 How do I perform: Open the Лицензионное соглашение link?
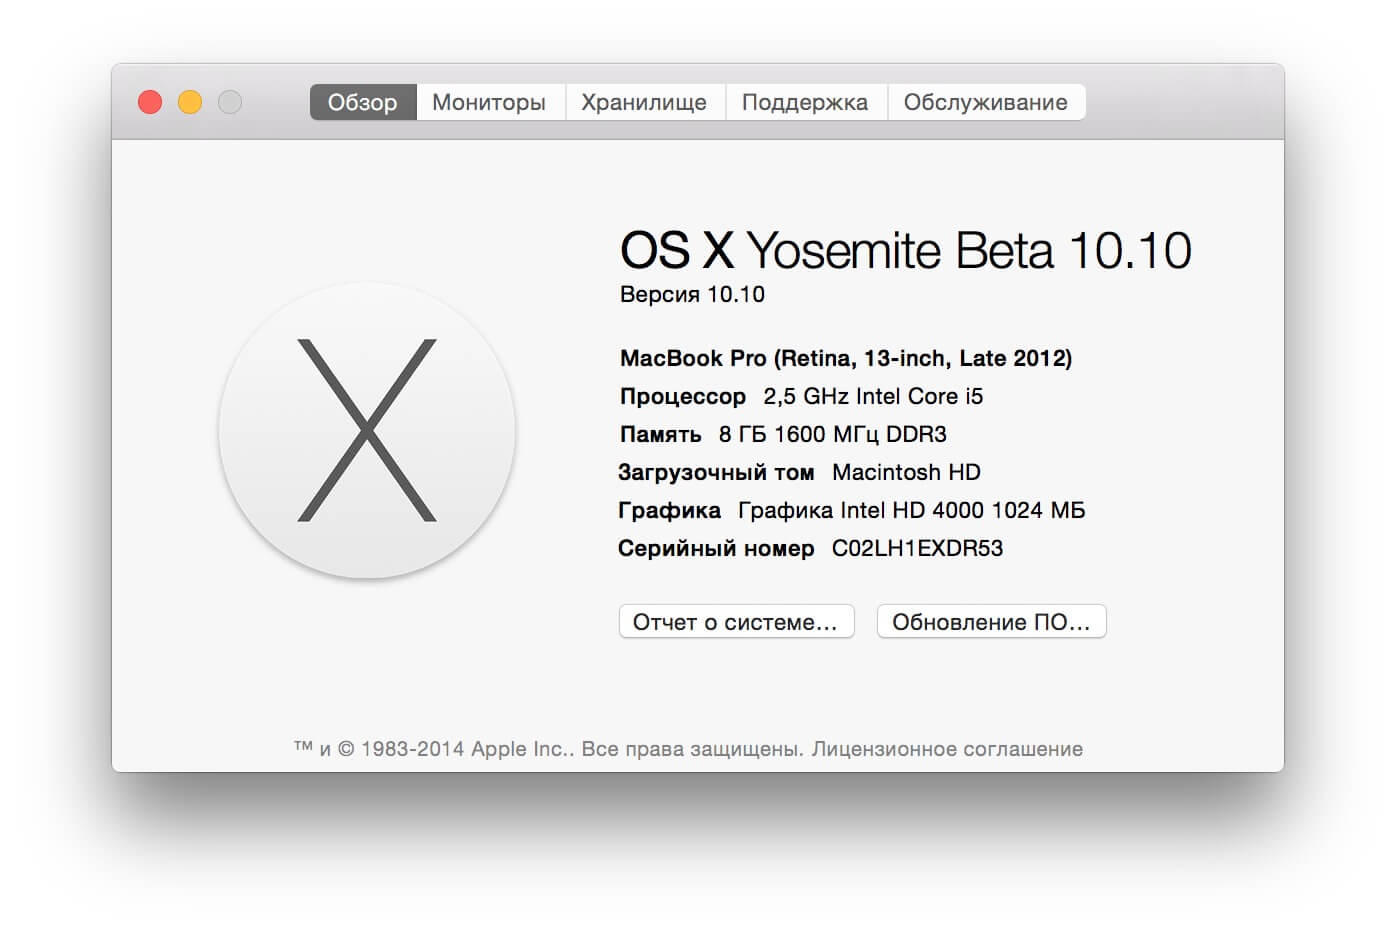[947, 749]
